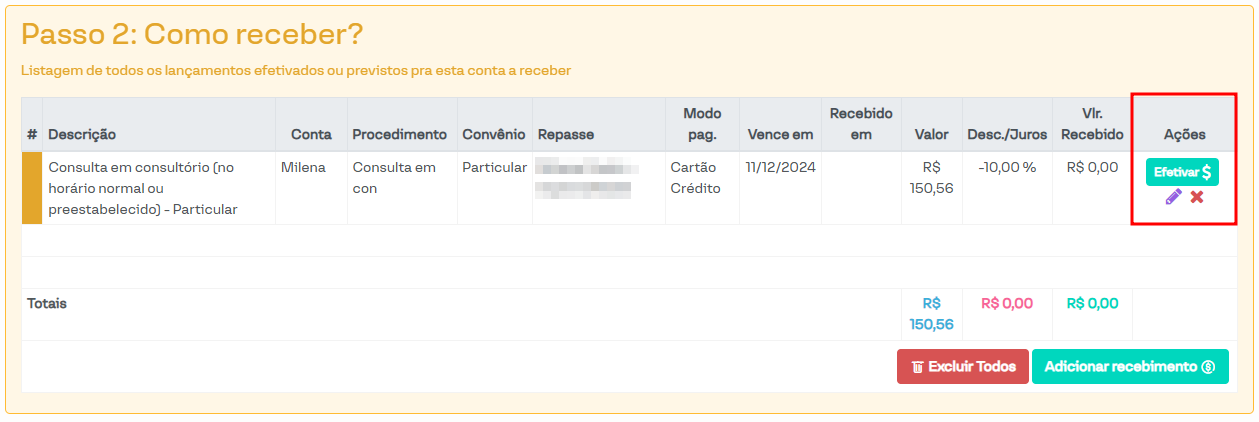This screenshot has width=1259, height=422.
Task: Click the red X delete icon
Action: 1197,197
